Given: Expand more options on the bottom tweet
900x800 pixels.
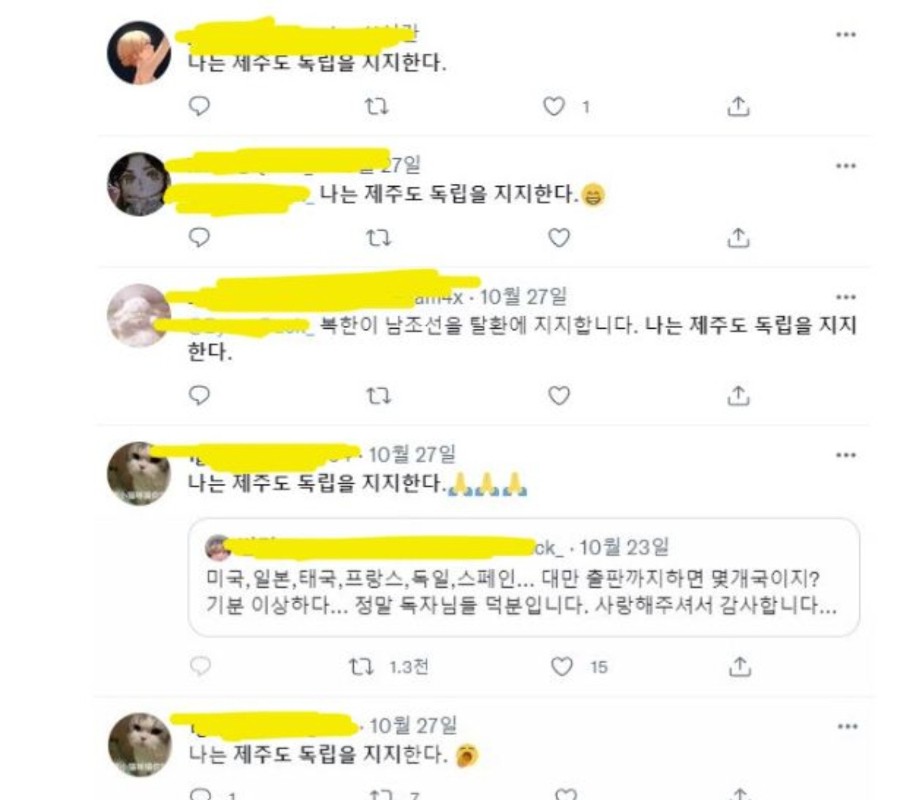Looking at the screenshot, I should (847, 727).
